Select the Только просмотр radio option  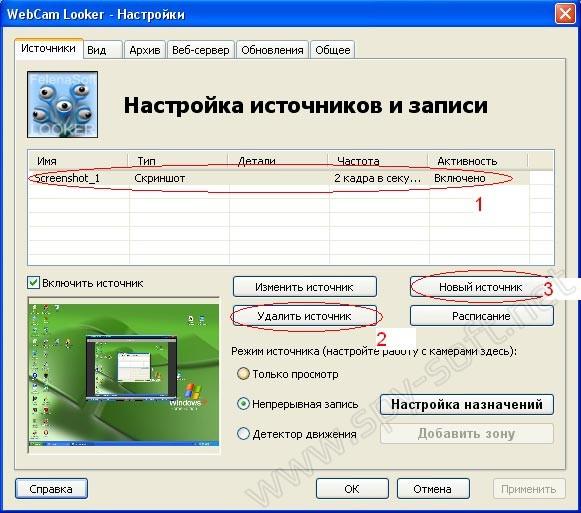[x=243, y=374]
